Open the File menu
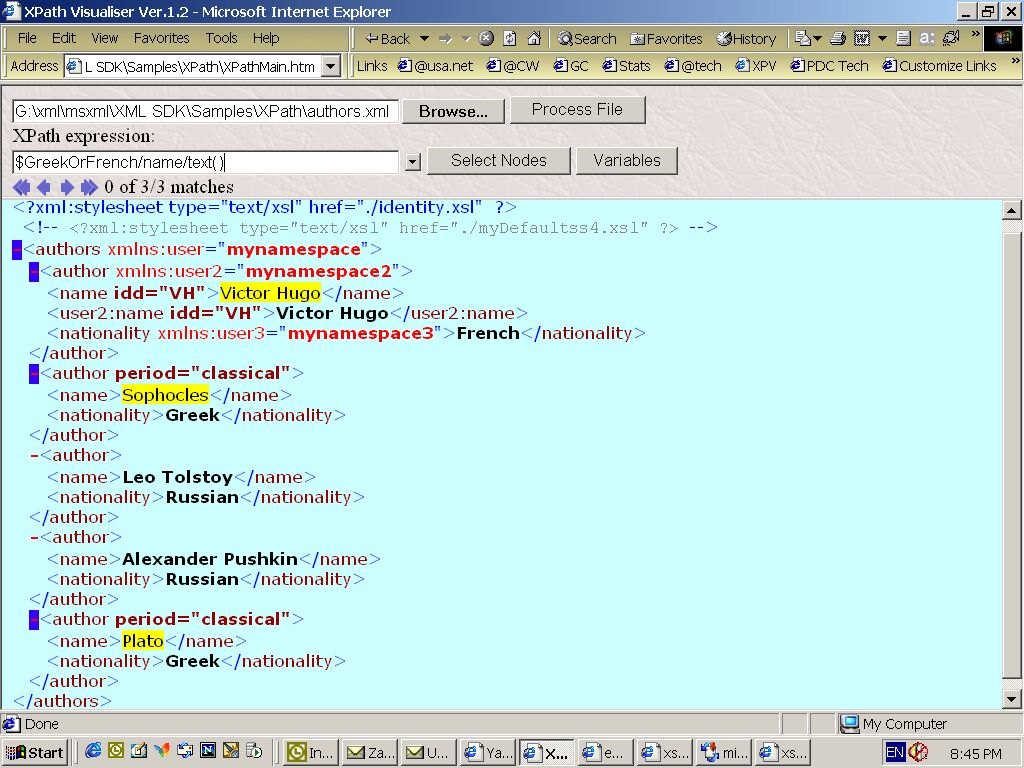The height and width of the screenshot is (768, 1024). (x=27, y=38)
